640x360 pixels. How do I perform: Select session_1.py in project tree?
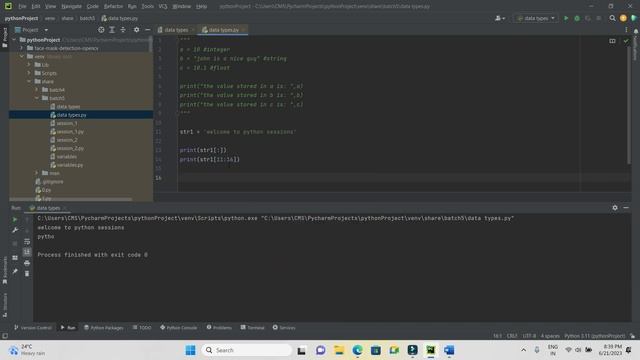(x=70, y=131)
